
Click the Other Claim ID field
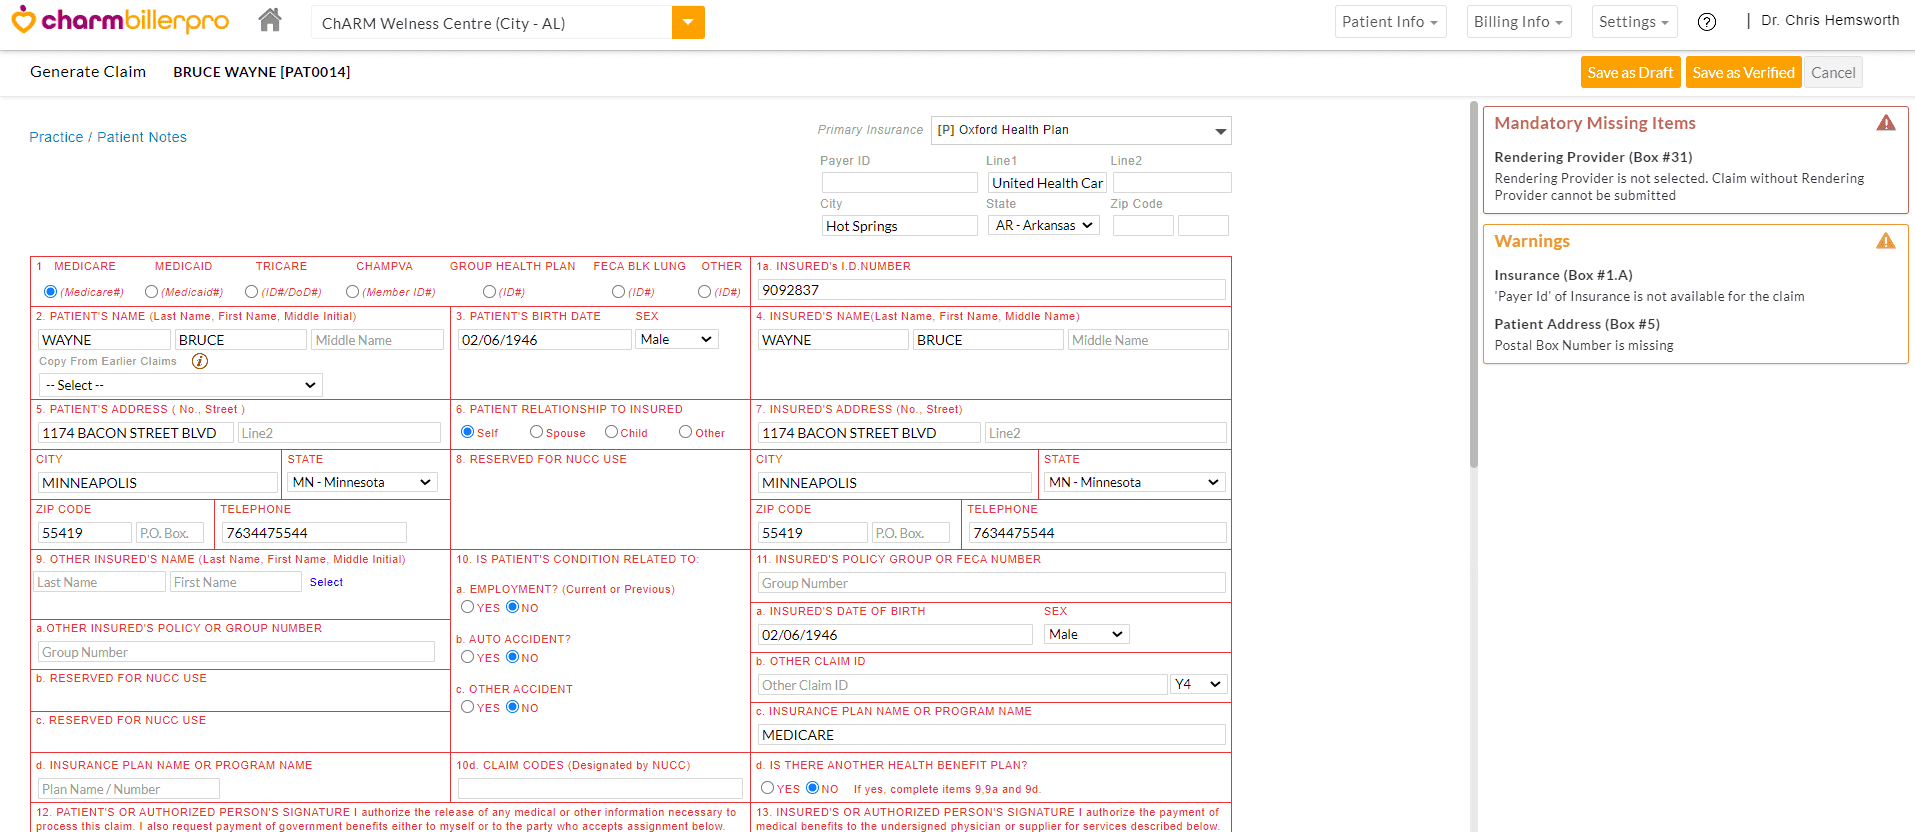[x=962, y=685]
